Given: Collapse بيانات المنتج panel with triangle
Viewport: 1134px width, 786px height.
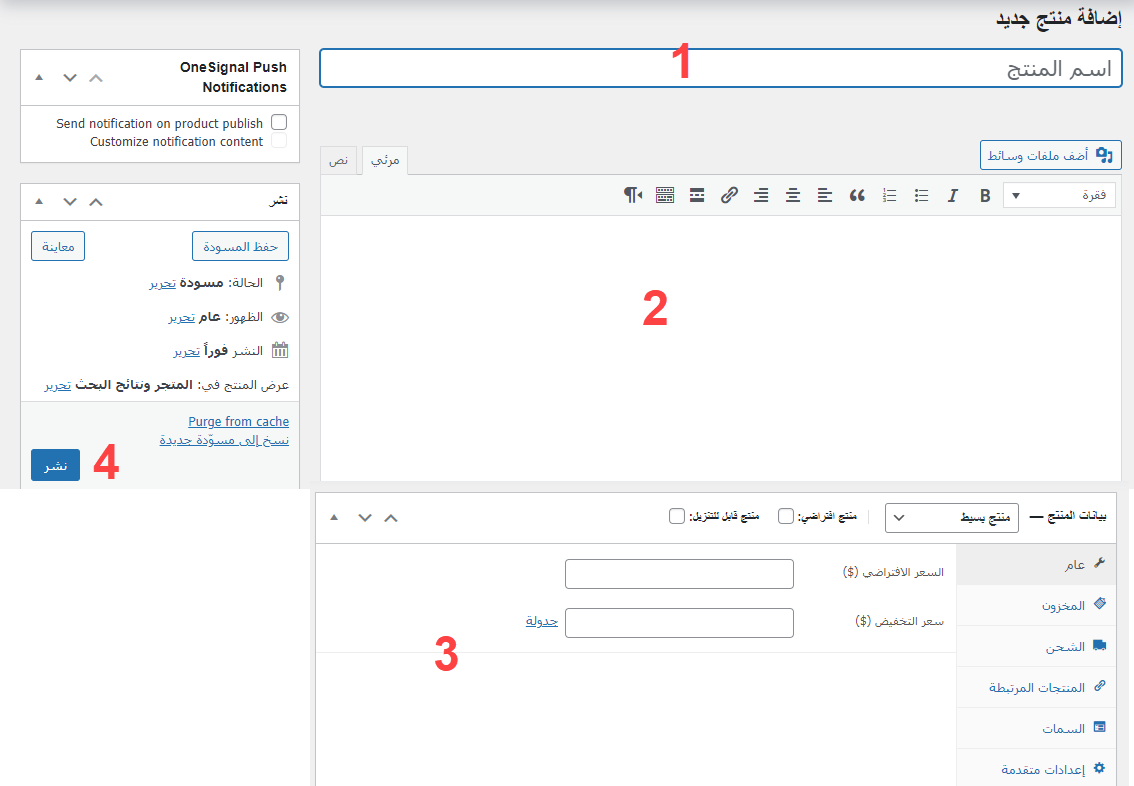Looking at the screenshot, I should [x=334, y=518].
